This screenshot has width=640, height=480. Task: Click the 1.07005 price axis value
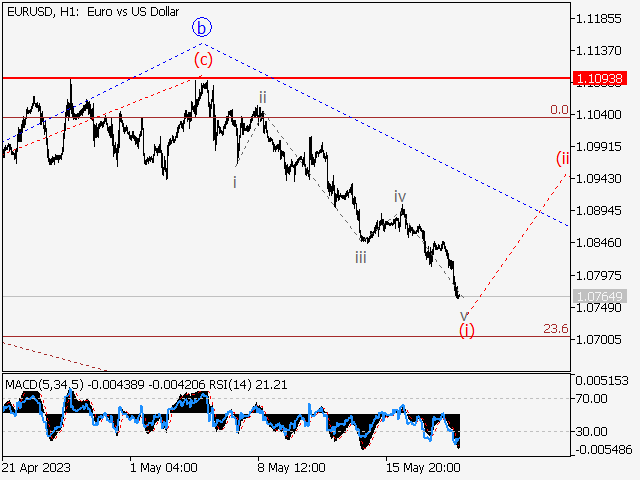598,340
